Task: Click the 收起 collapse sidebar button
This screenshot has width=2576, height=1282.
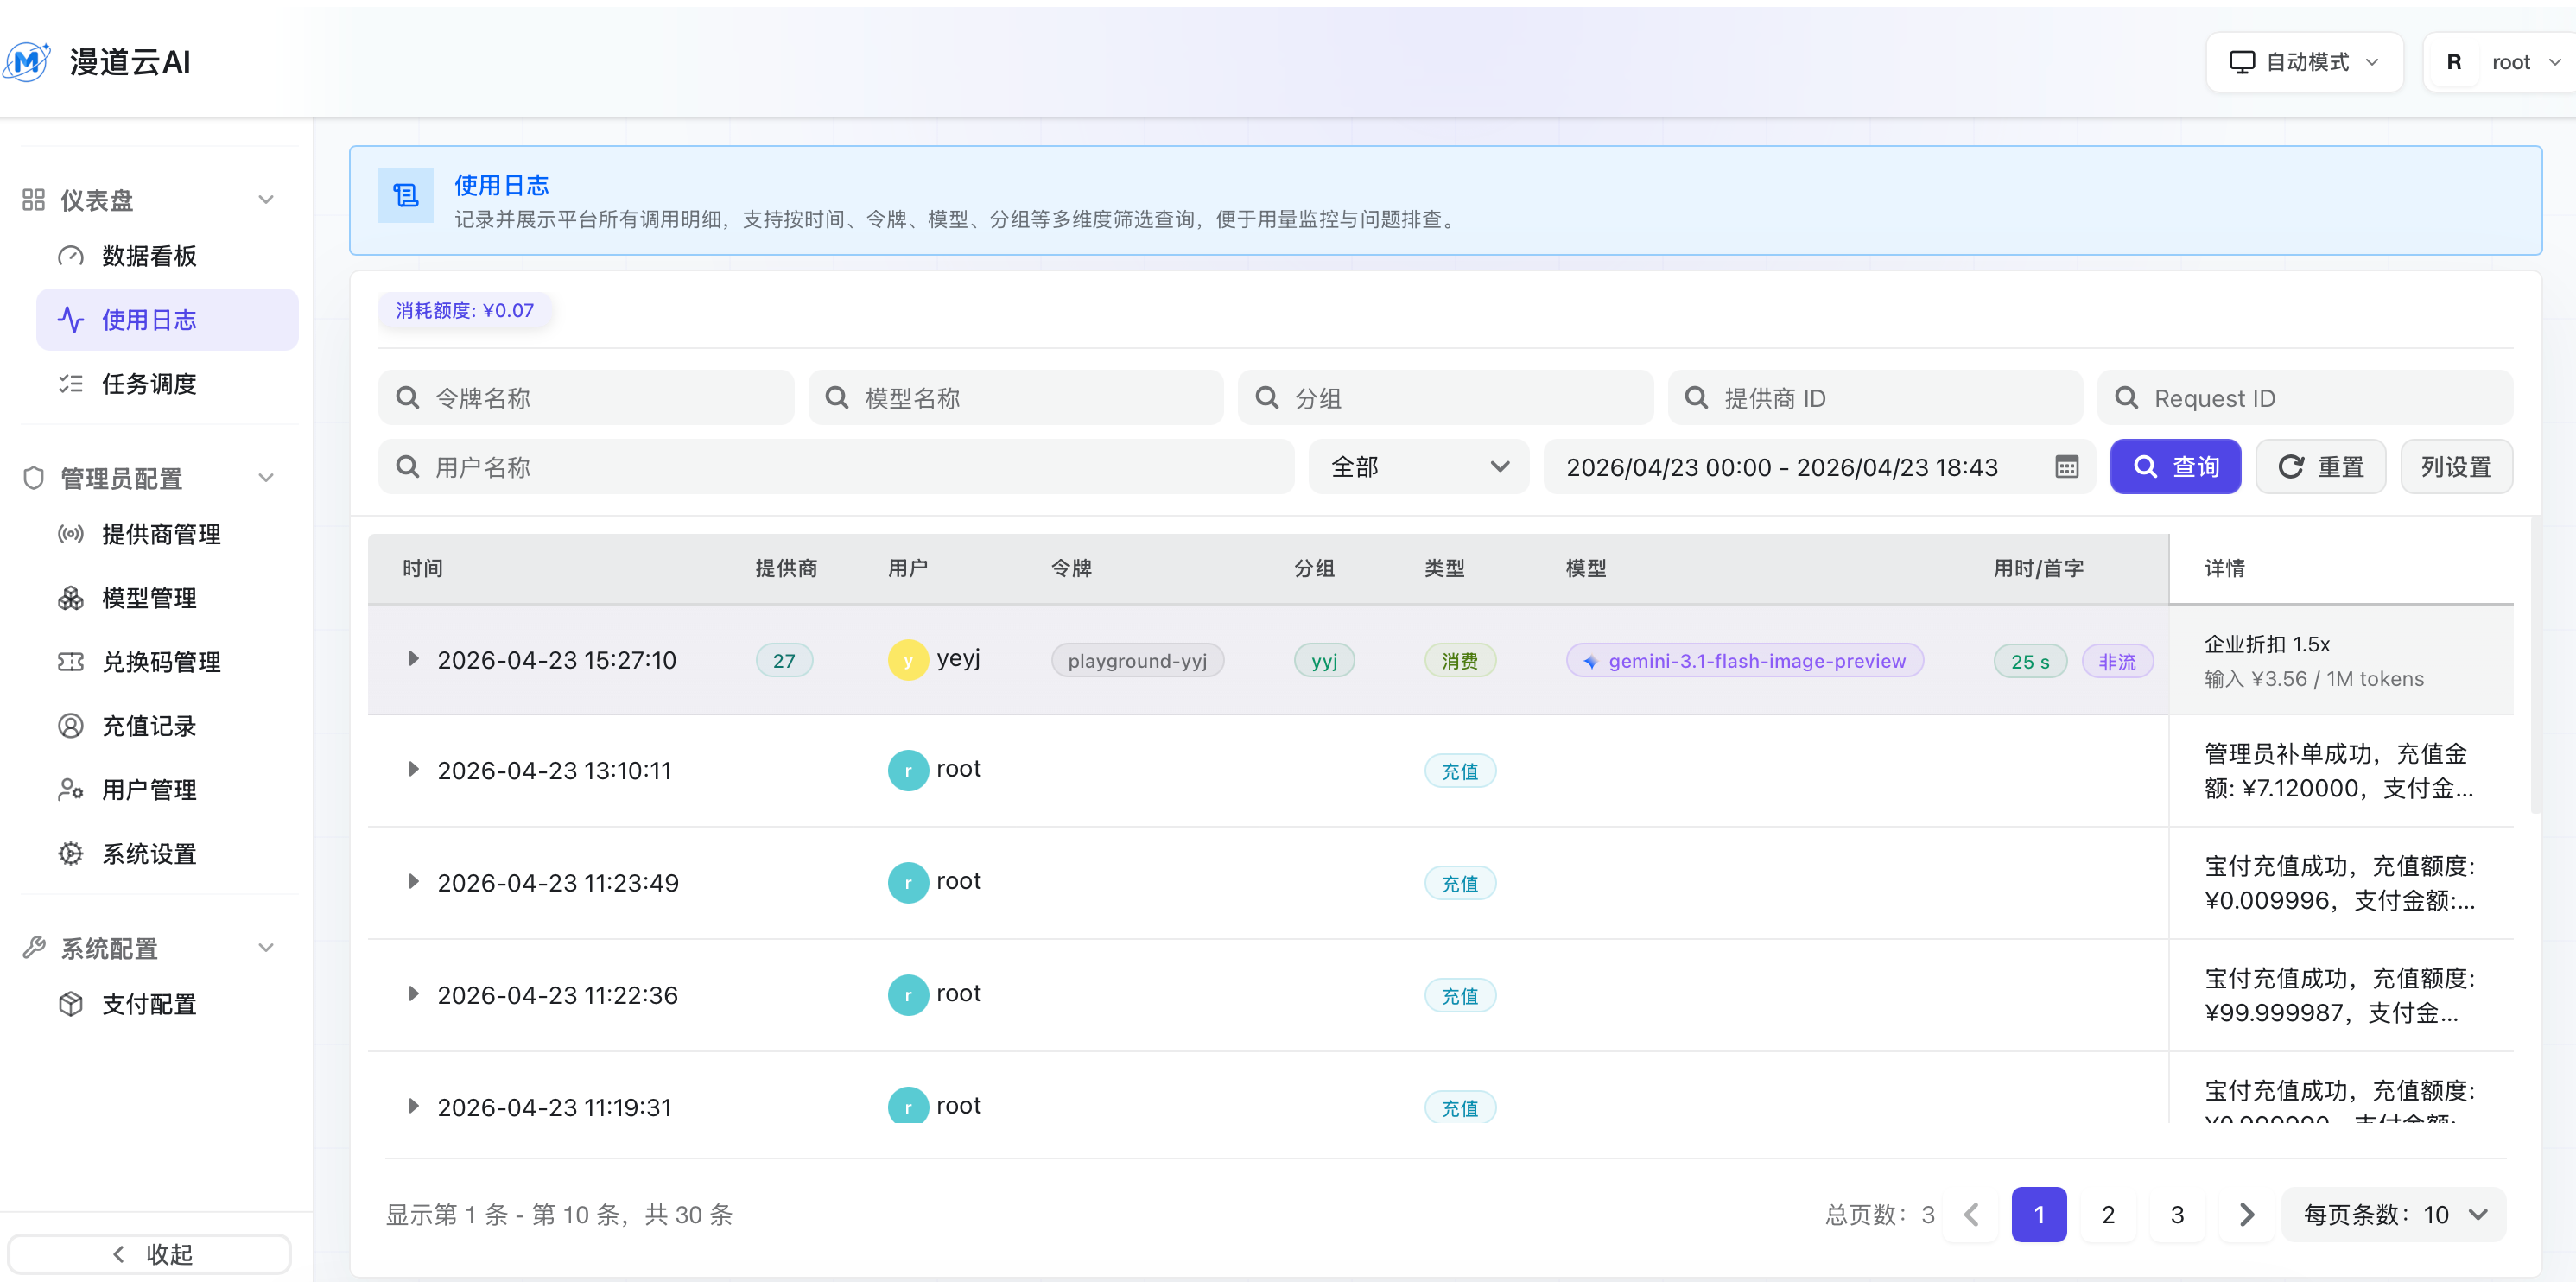Action: pyautogui.click(x=150, y=1254)
